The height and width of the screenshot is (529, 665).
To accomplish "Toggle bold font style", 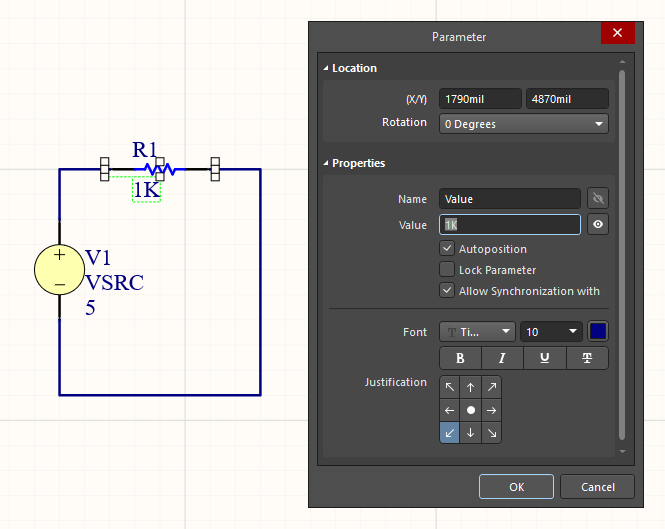I will [460, 358].
